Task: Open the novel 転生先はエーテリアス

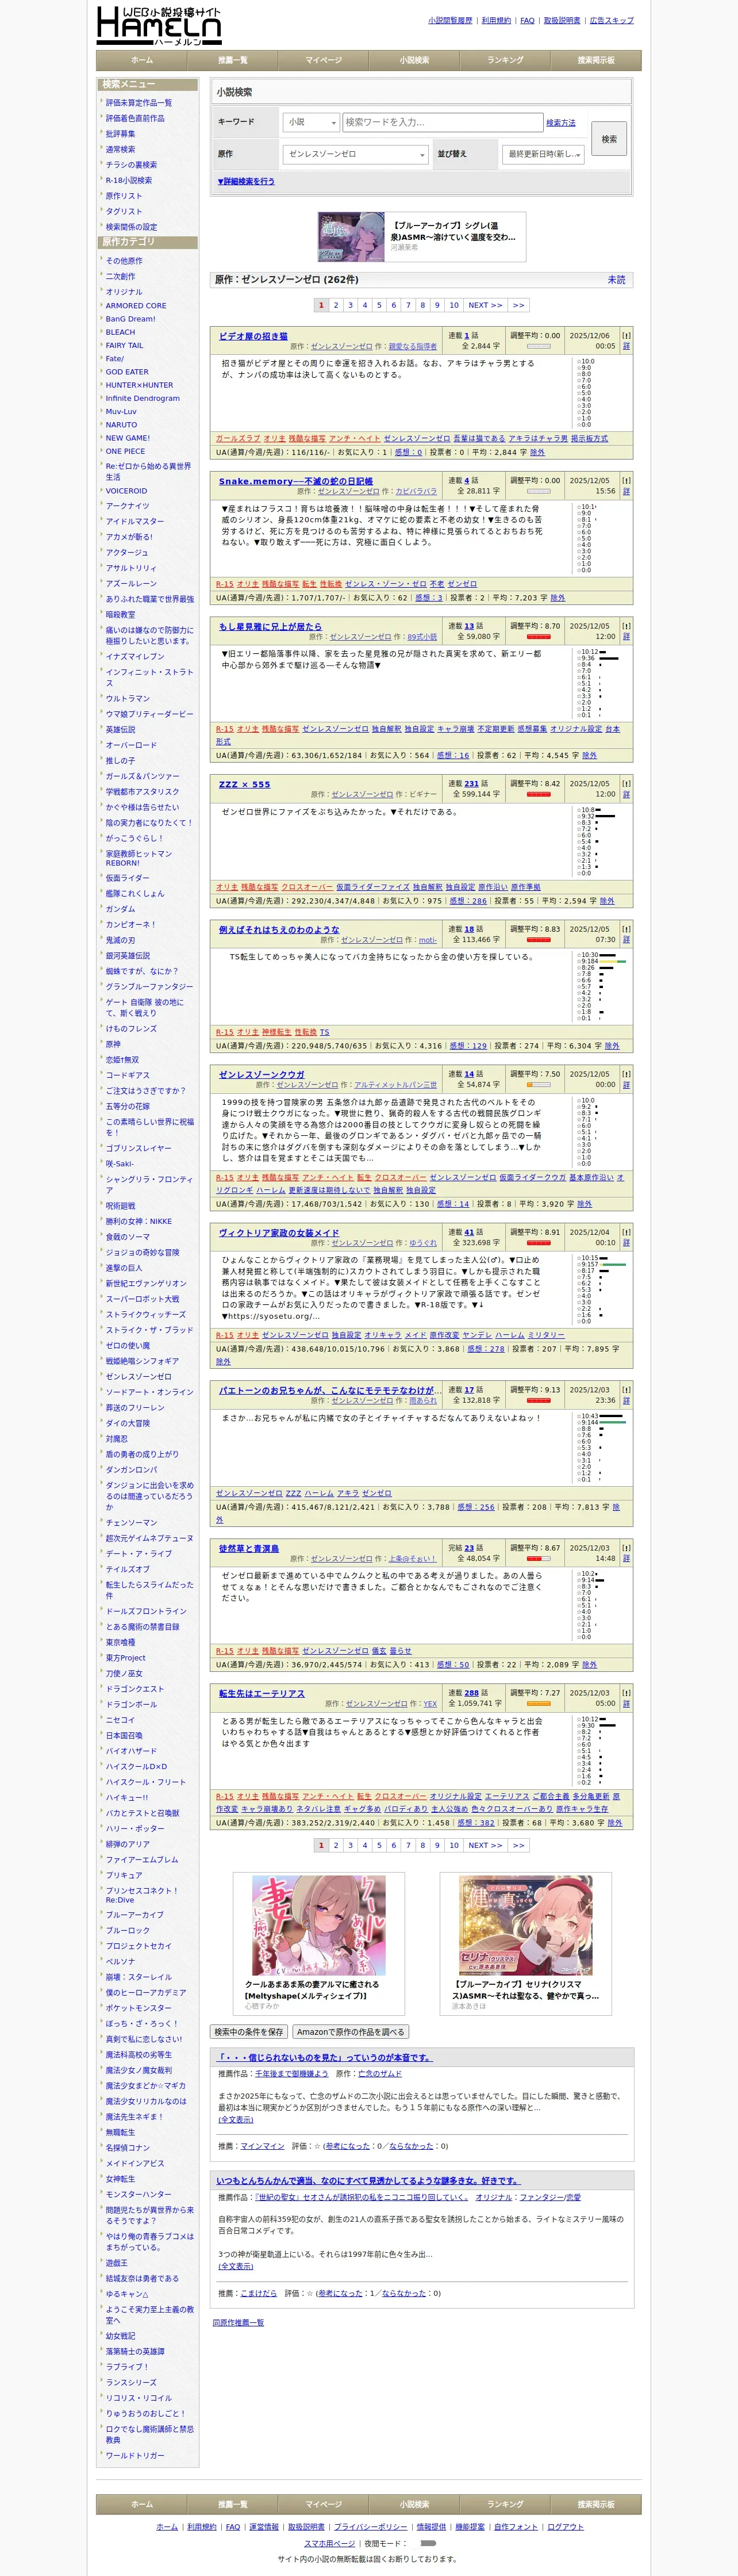Action: point(262,1693)
